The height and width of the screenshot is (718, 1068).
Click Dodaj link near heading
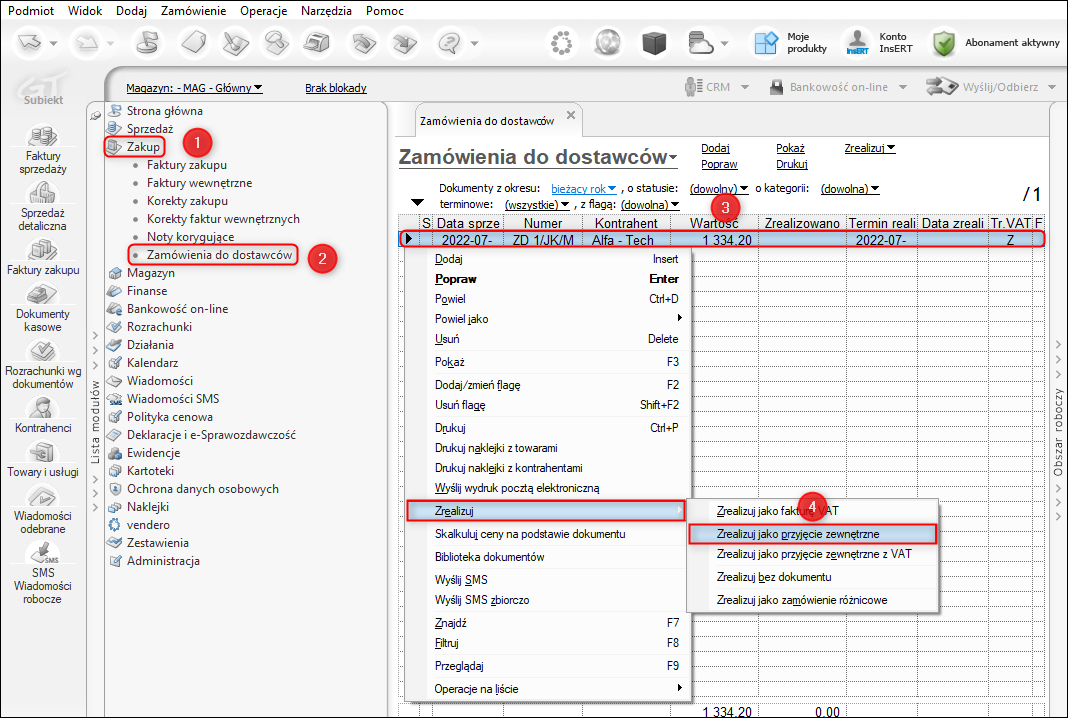715,148
